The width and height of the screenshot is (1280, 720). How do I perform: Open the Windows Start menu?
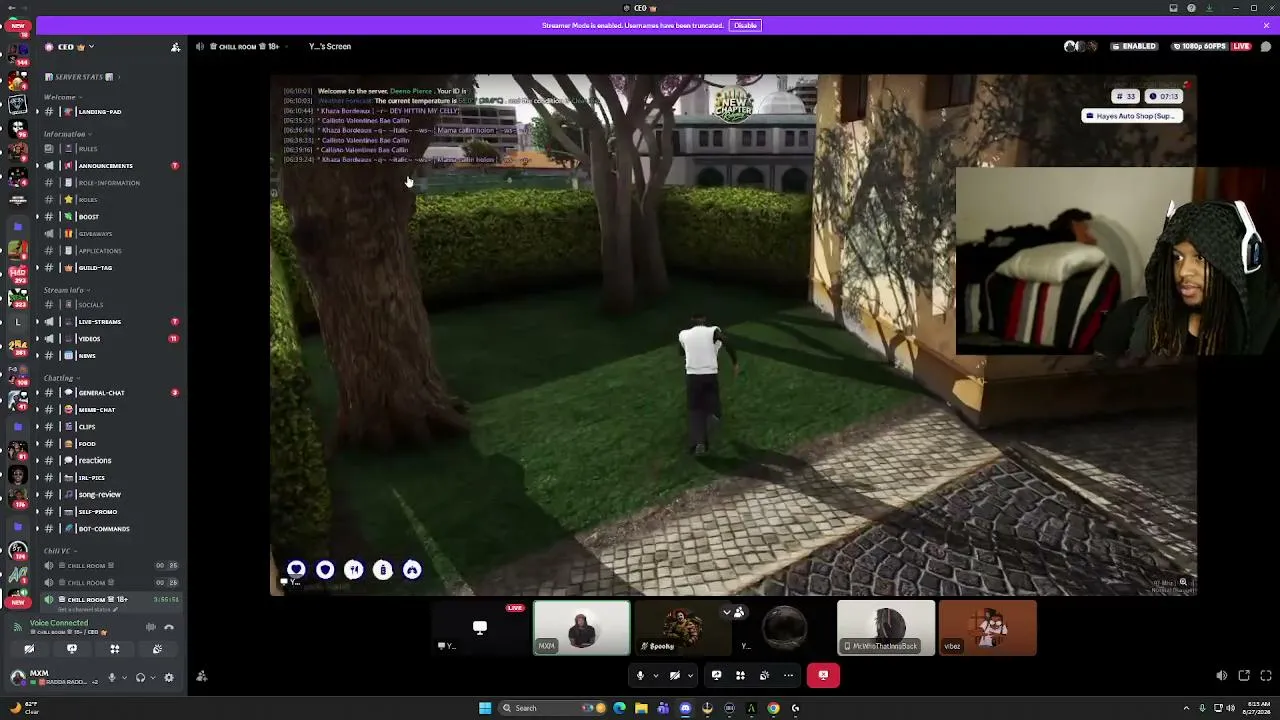point(485,708)
